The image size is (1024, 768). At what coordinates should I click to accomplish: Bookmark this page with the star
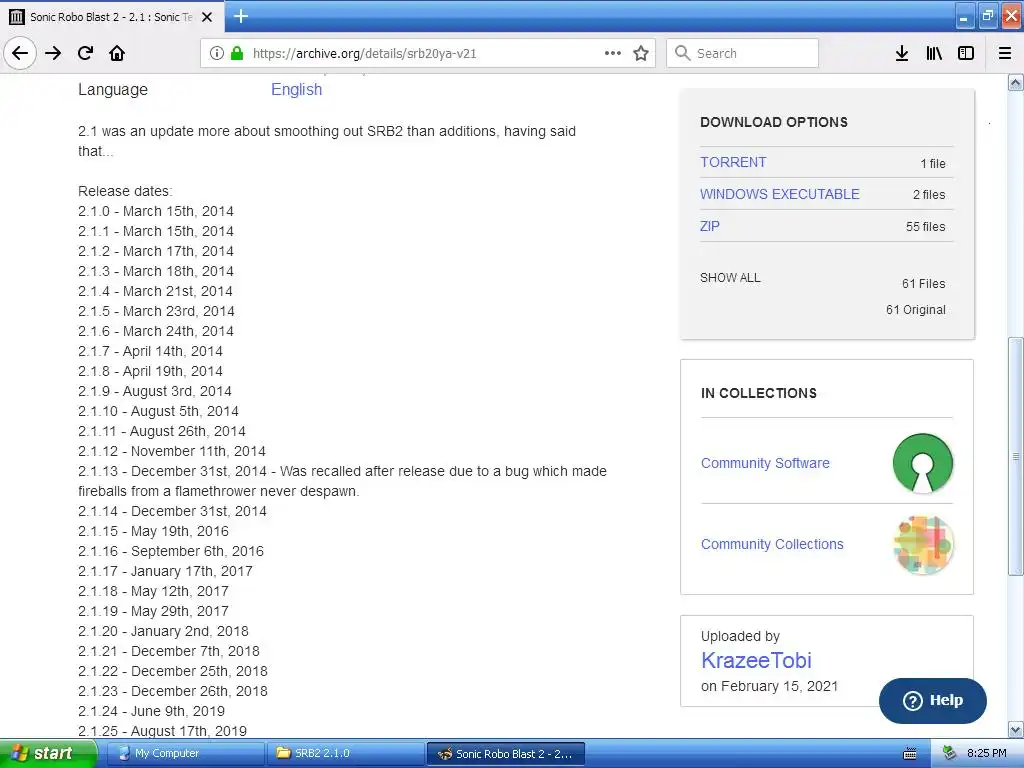[641, 53]
